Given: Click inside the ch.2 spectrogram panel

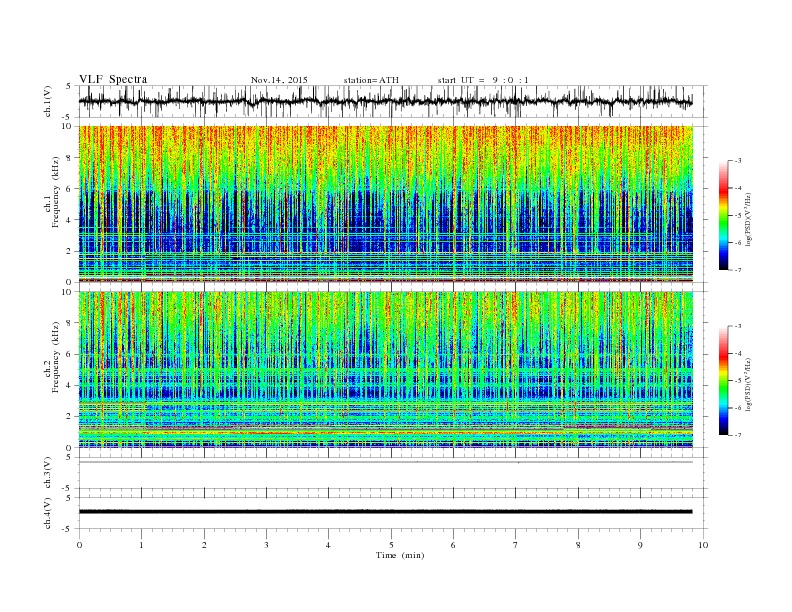Looking at the screenshot, I should (x=385, y=370).
